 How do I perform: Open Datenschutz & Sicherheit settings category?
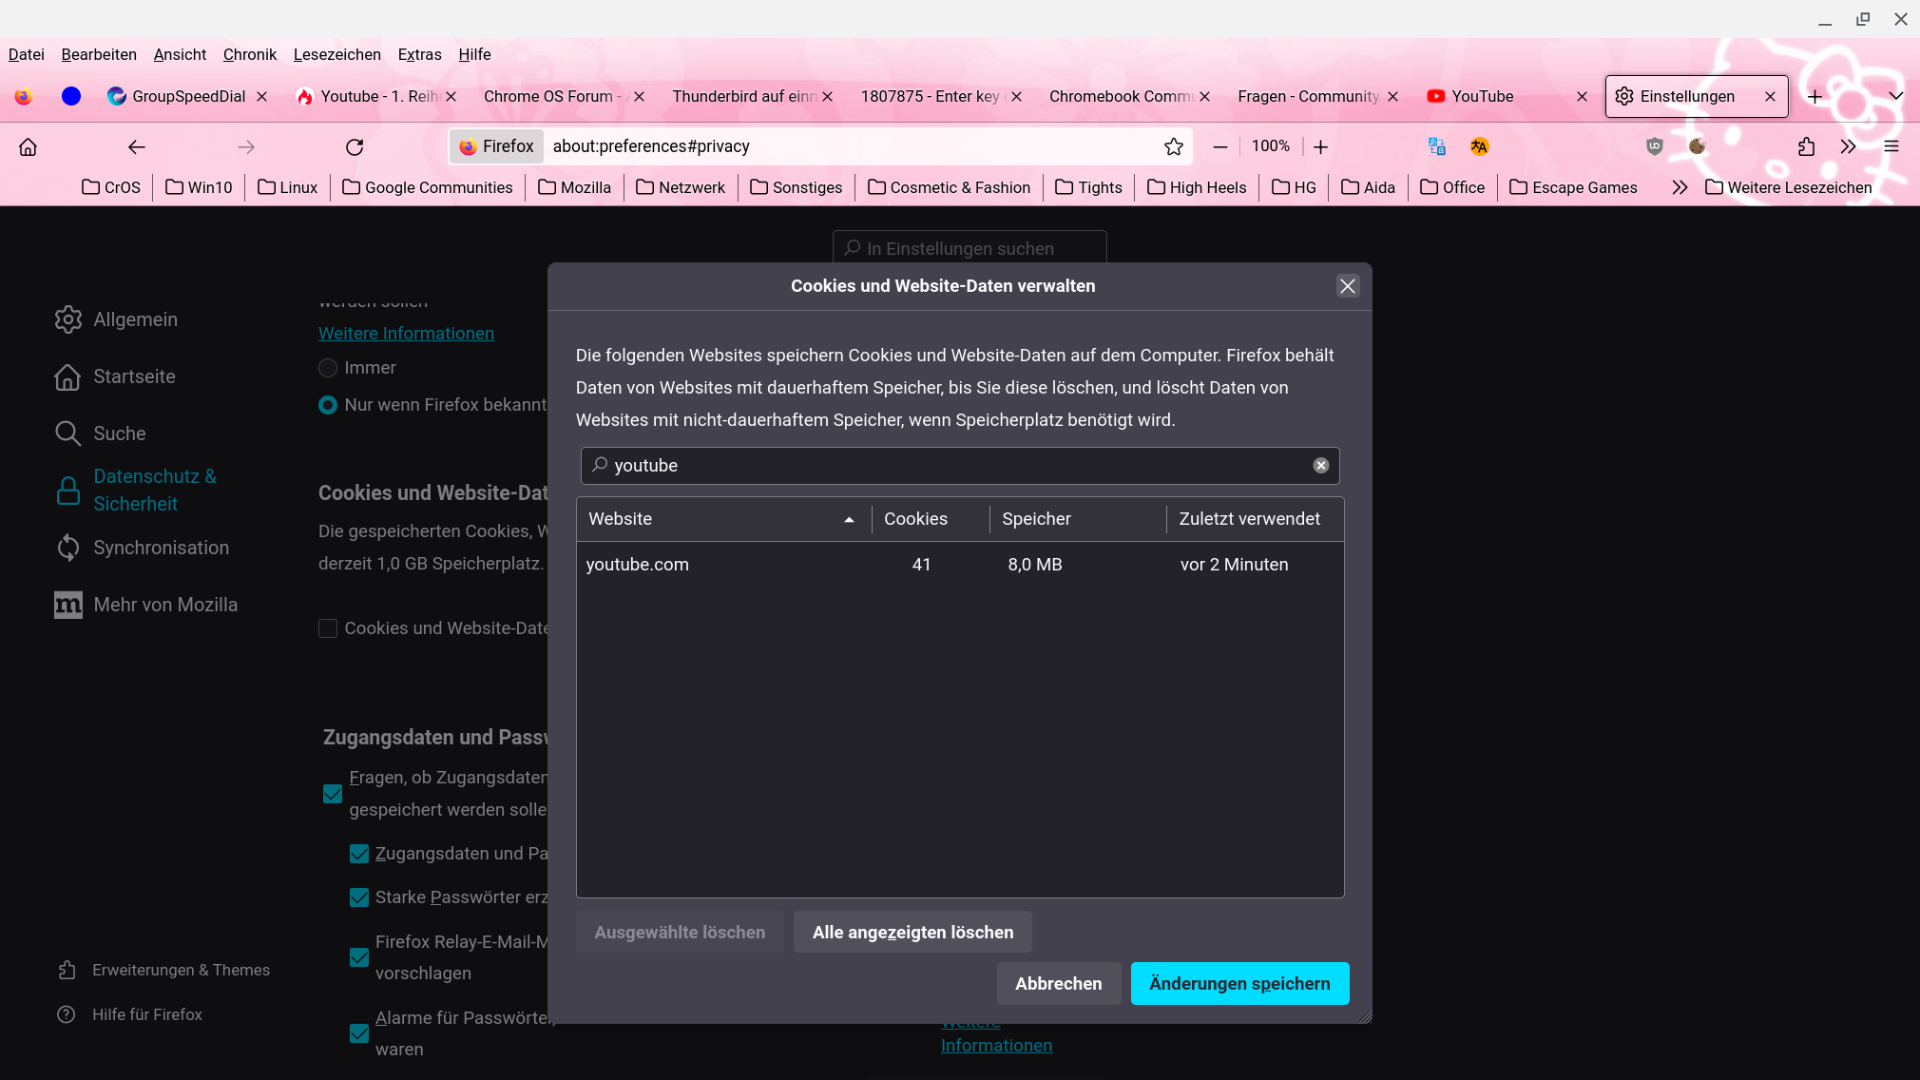[x=154, y=490]
